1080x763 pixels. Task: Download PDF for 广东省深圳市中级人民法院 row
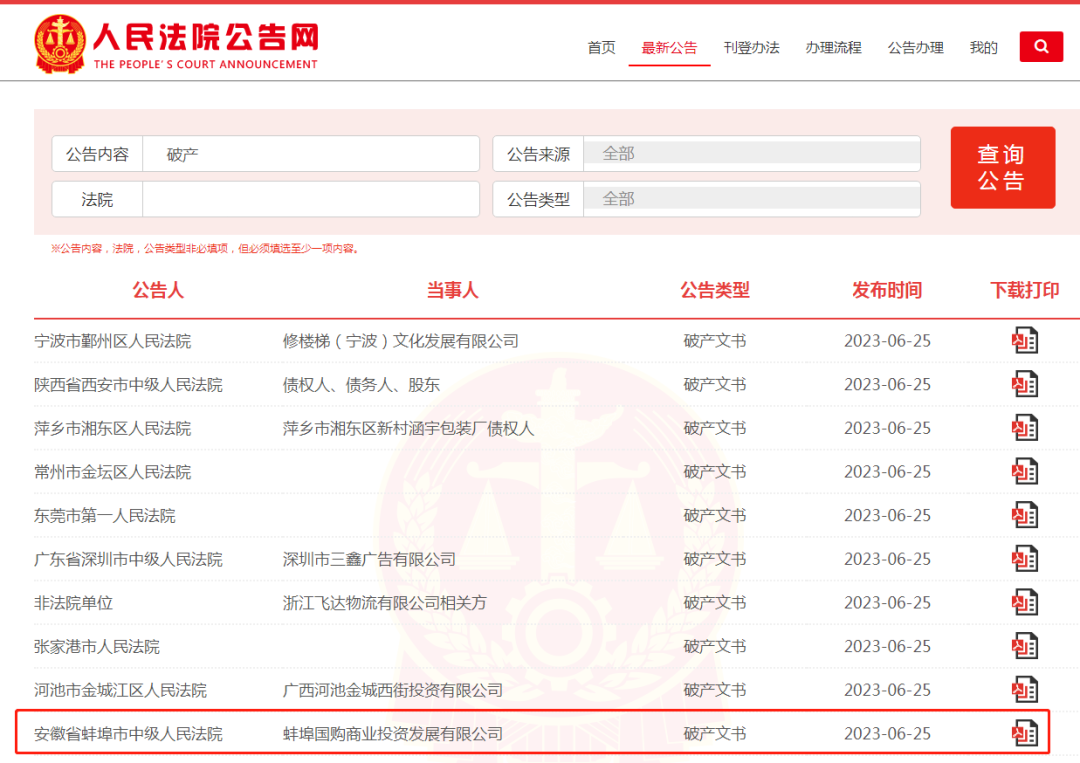1024,558
